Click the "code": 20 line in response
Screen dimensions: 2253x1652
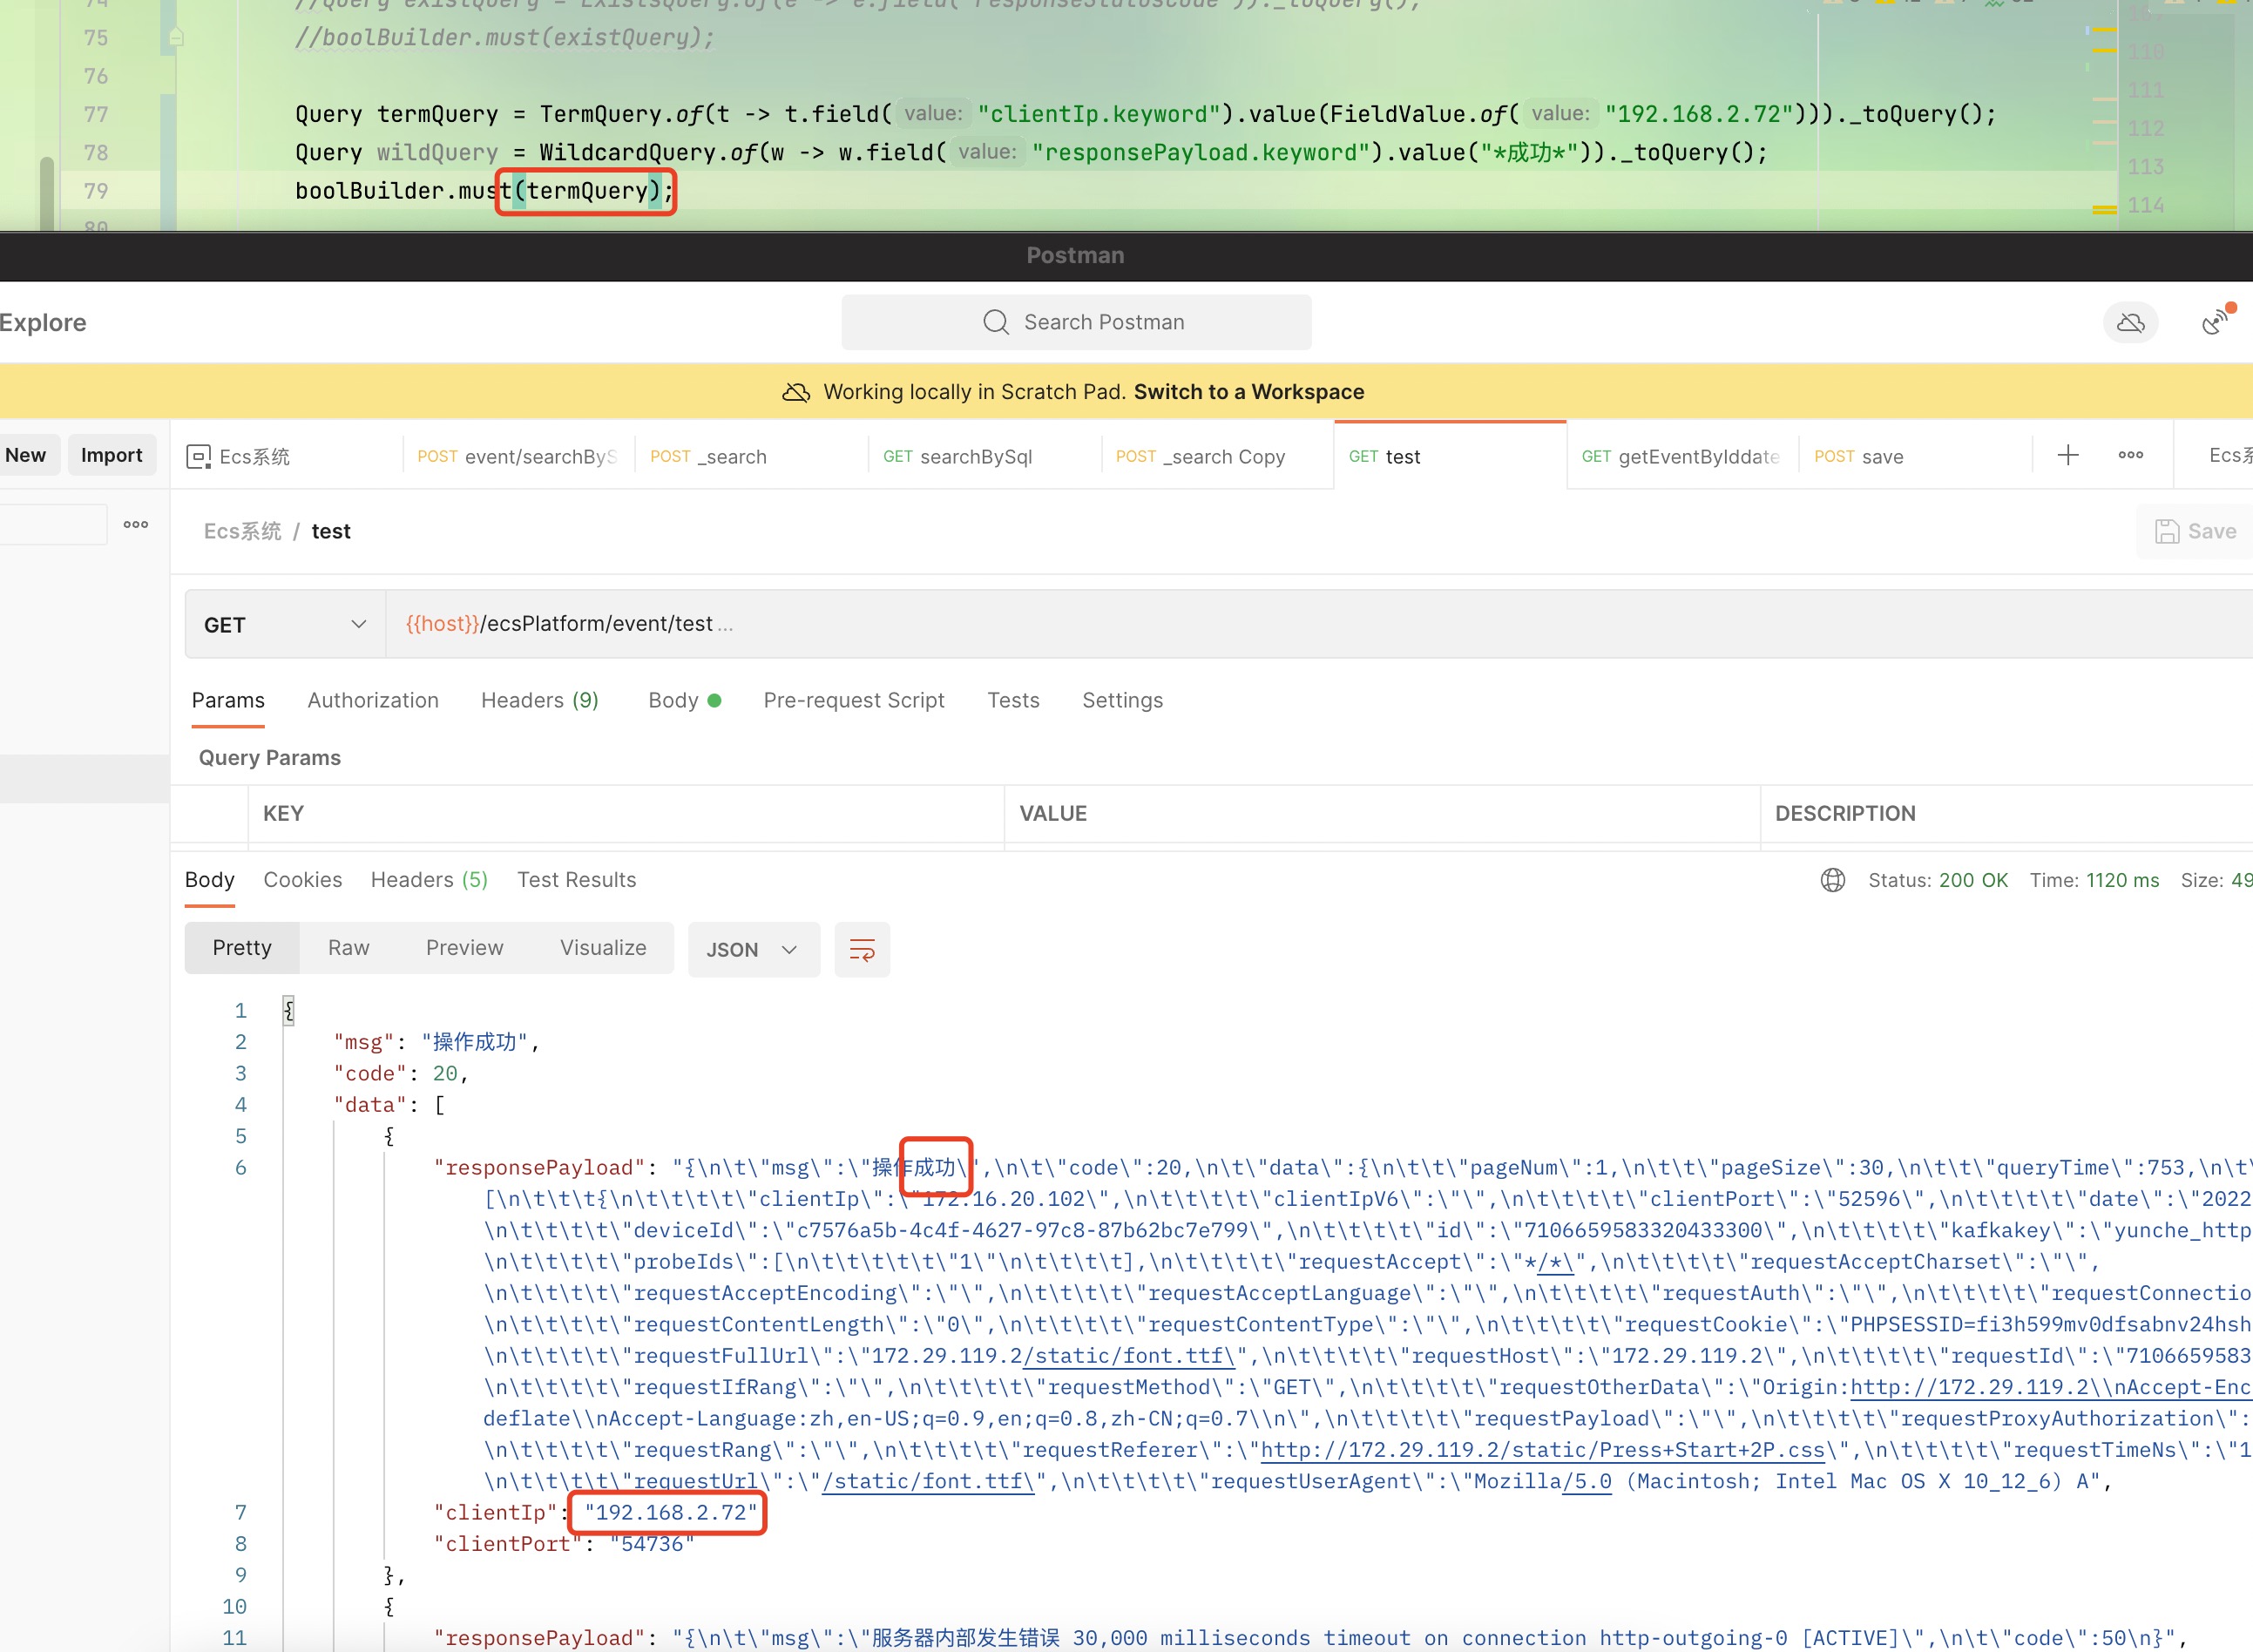[401, 1073]
